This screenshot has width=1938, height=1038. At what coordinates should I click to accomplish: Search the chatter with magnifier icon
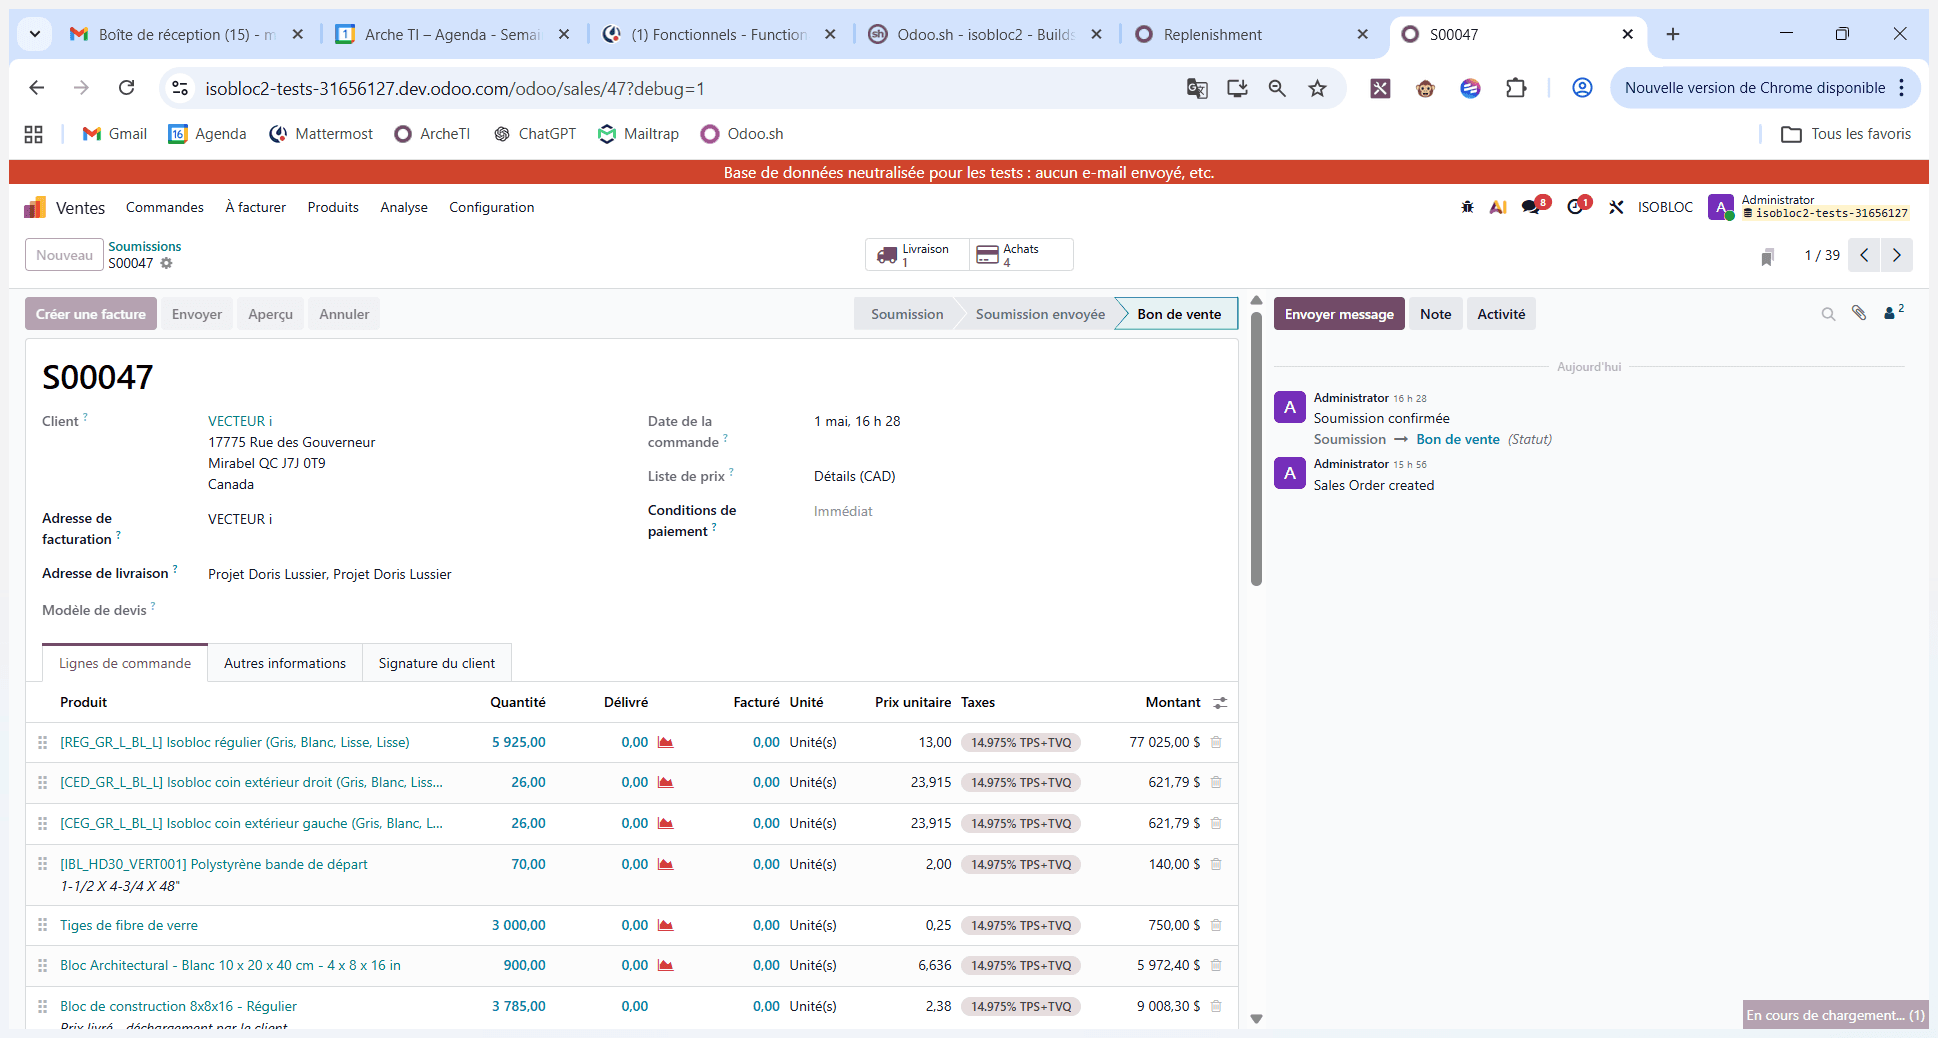click(x=1828, y=314)
